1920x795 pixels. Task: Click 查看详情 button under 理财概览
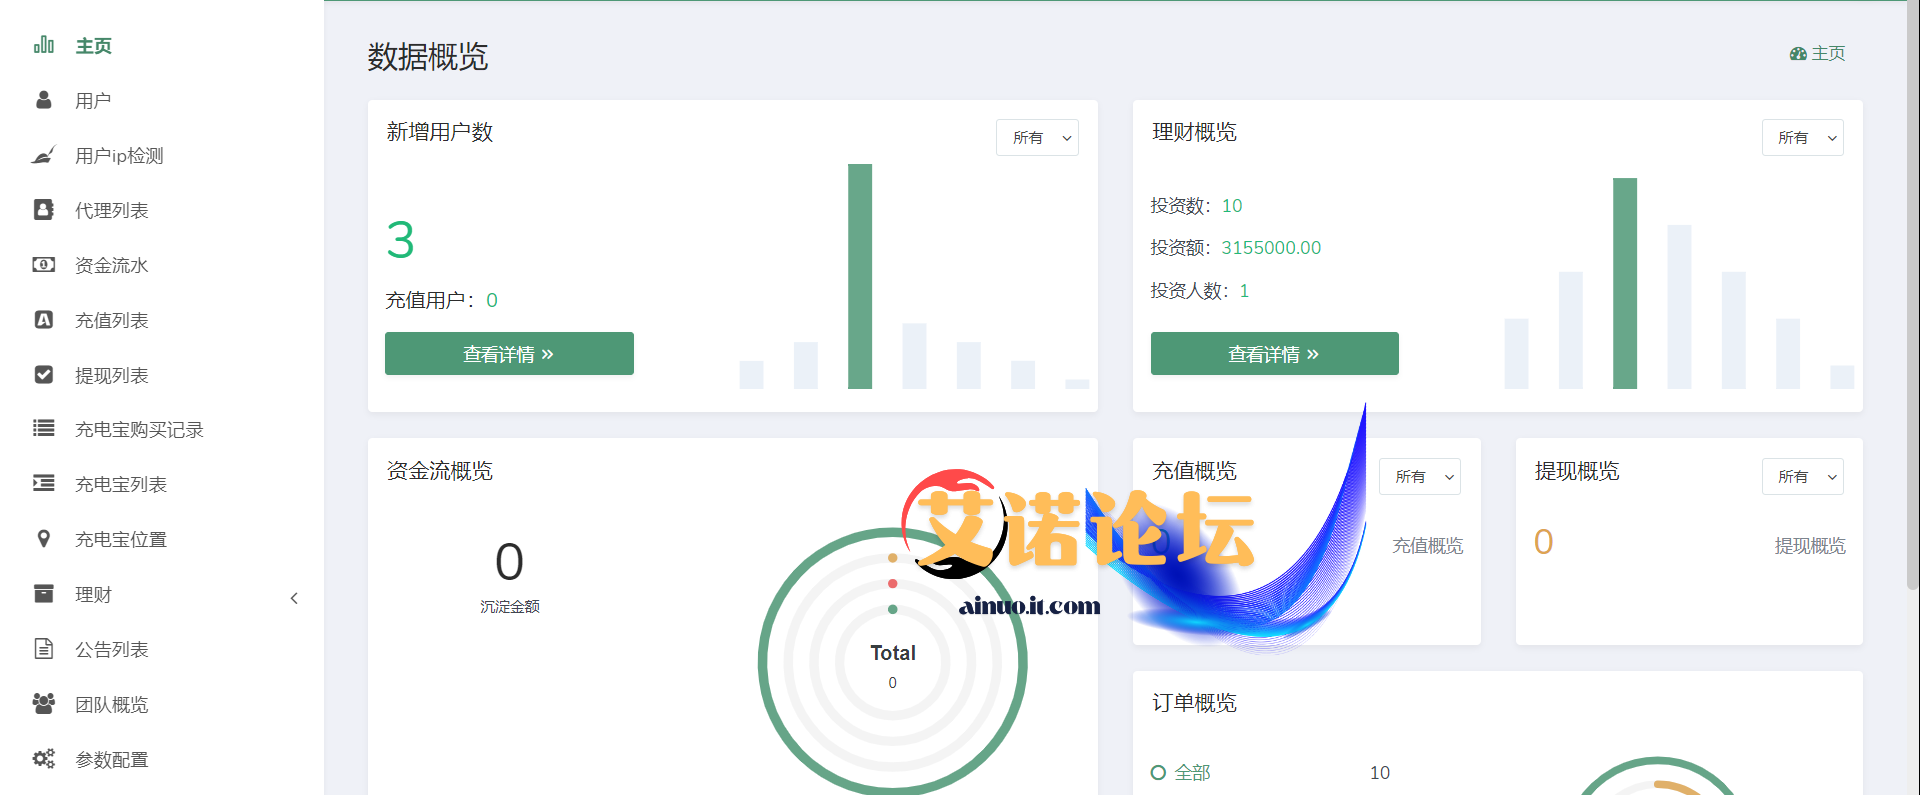tap(1274, 354)
